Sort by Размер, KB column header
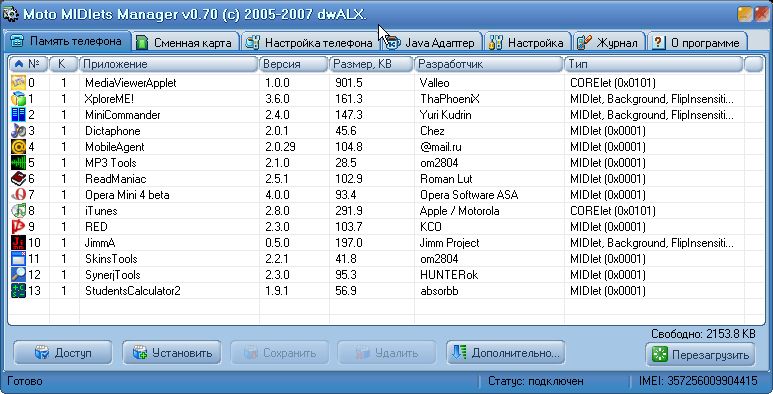The image size is (773, 394). (x=370, y=64)
